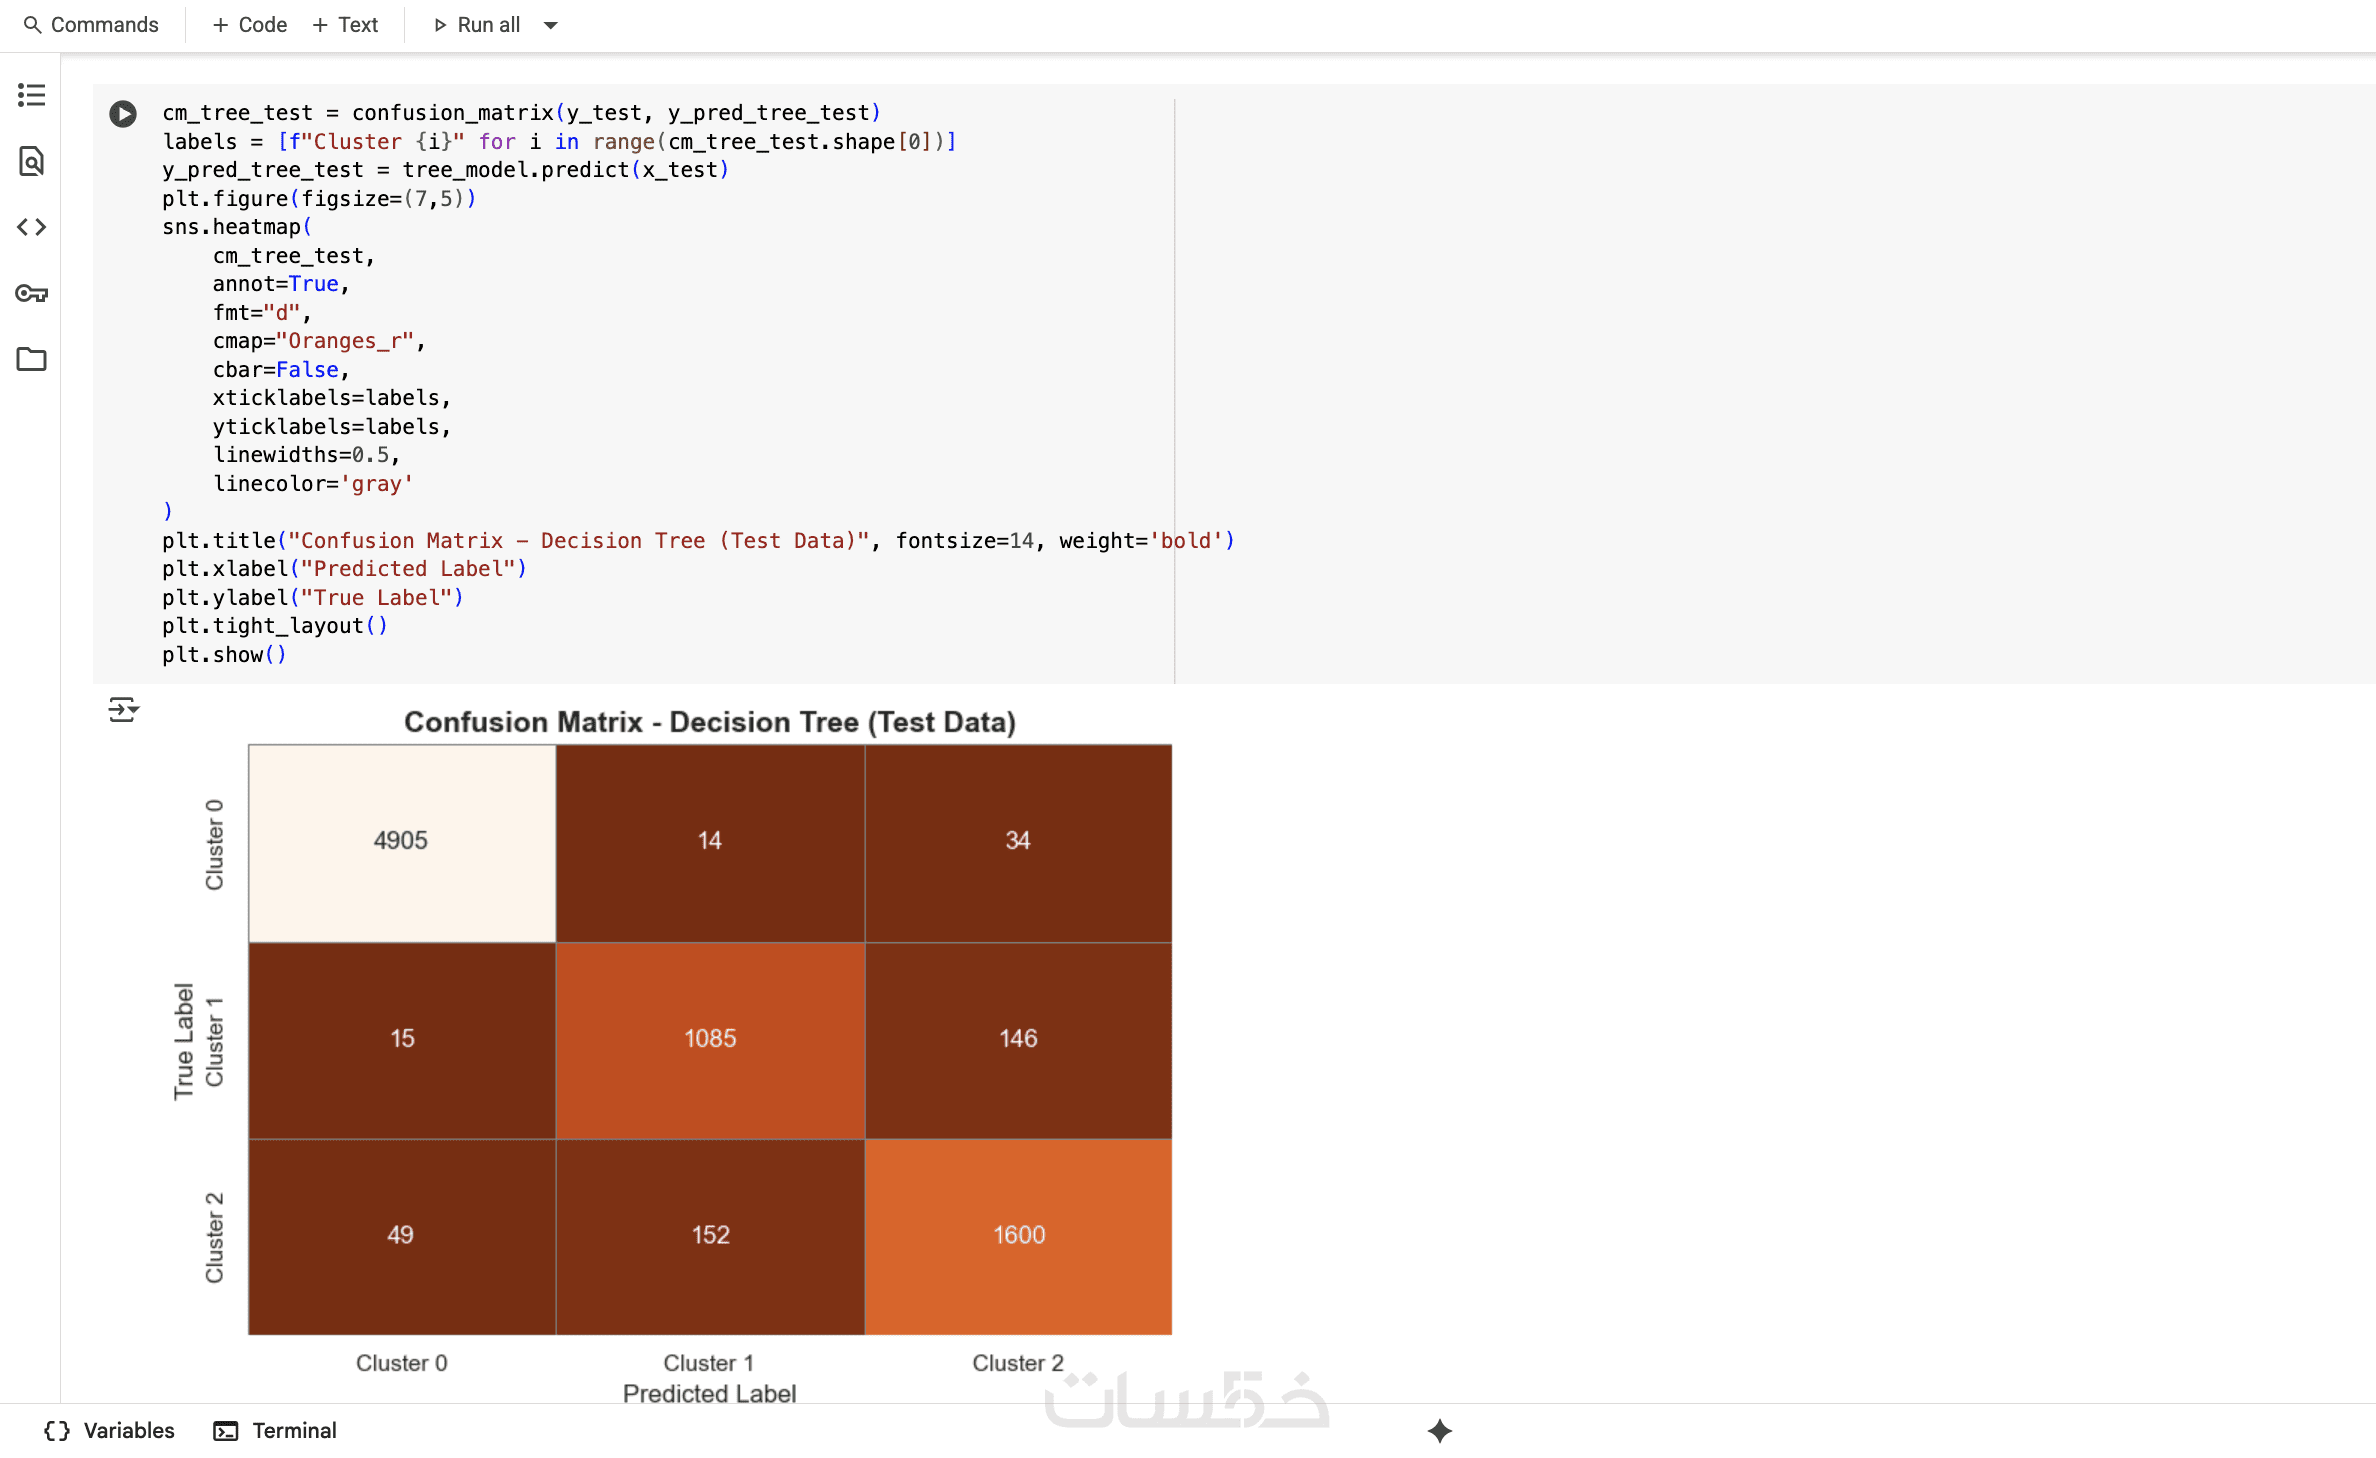Run the confusion matrix code cell

[123, 114]
